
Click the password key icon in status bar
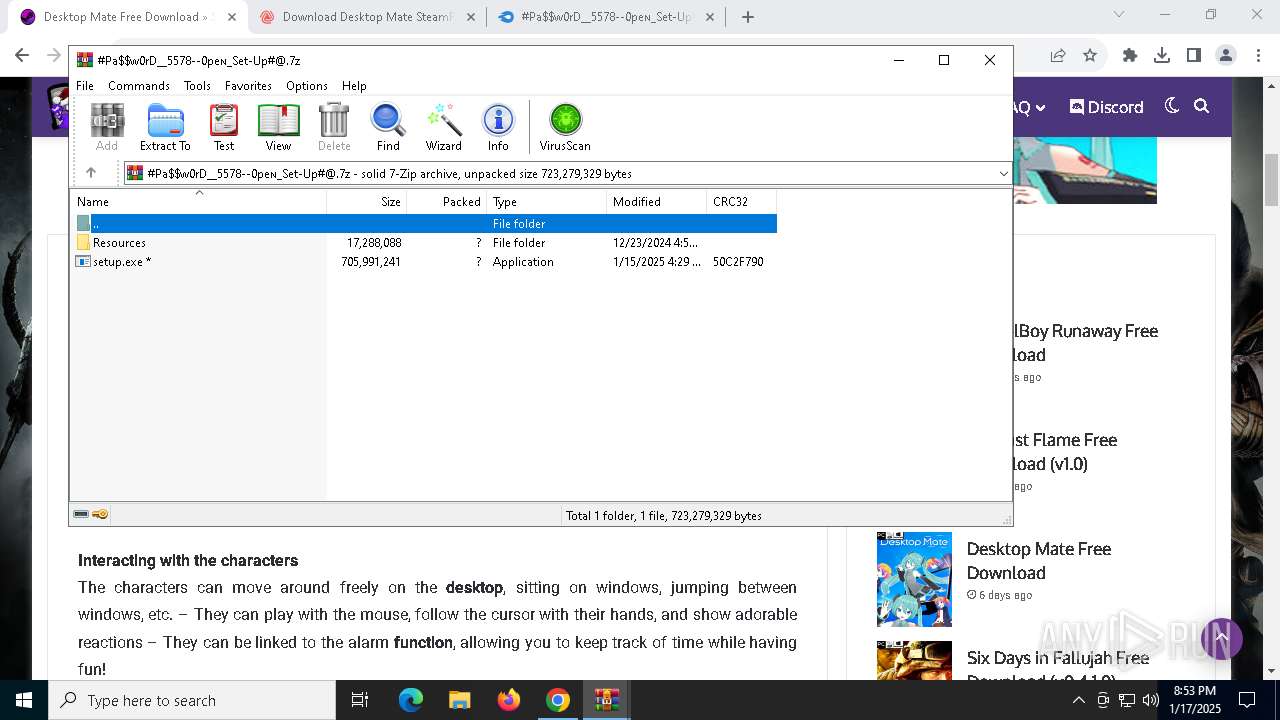coord(100,514)
